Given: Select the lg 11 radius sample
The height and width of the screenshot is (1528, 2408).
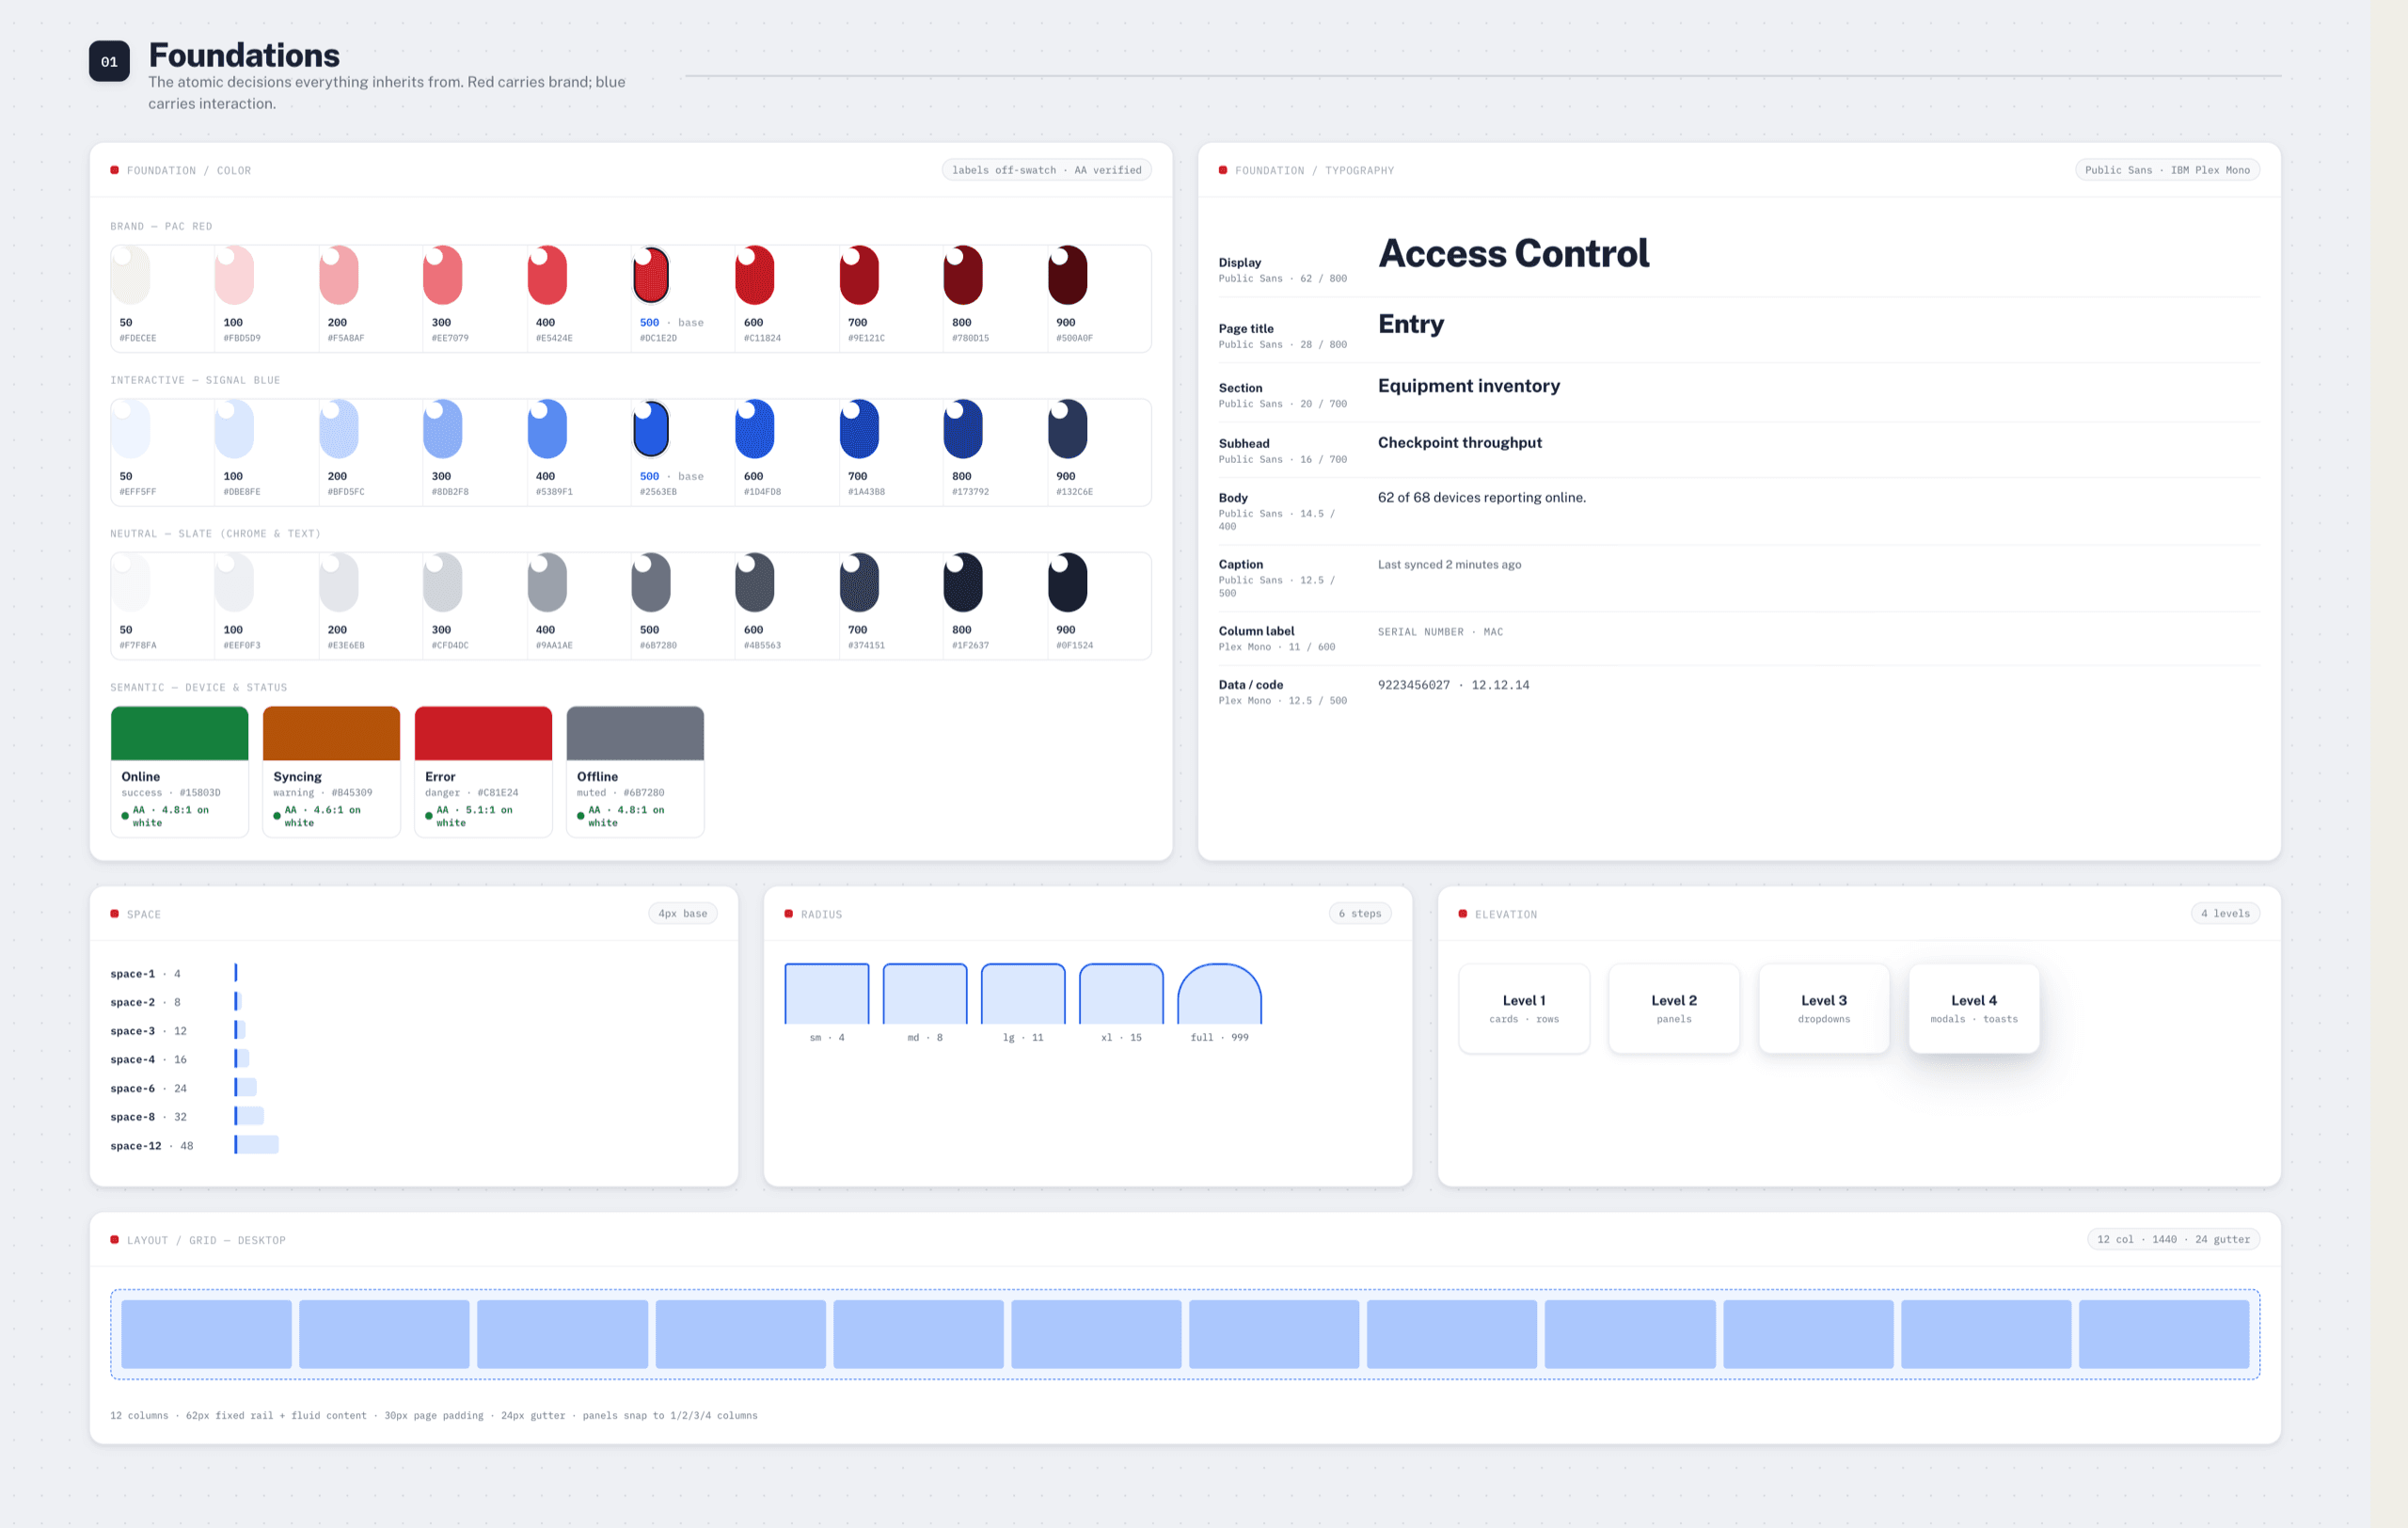Looking at the screenshot, I should (x=1023, y=994).
